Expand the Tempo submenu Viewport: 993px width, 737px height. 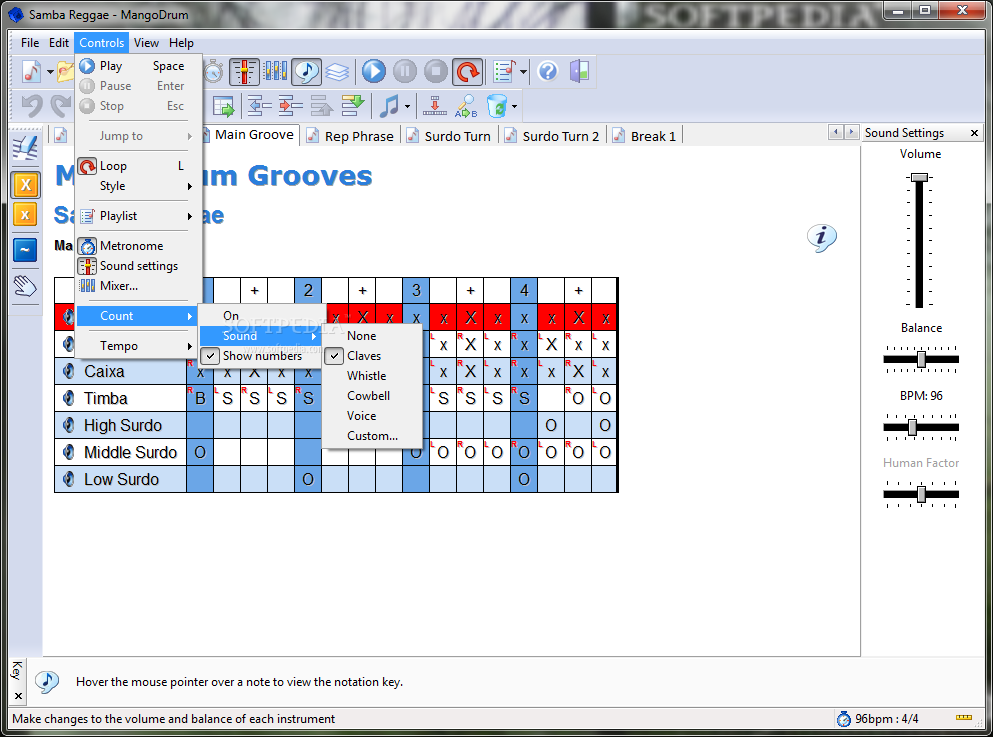click(139, 346)
